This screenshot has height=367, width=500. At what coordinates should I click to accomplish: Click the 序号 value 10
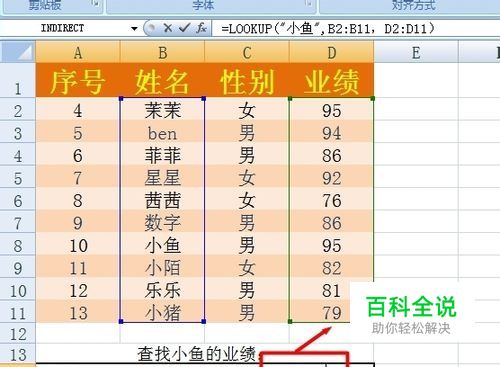coord(78,244)
